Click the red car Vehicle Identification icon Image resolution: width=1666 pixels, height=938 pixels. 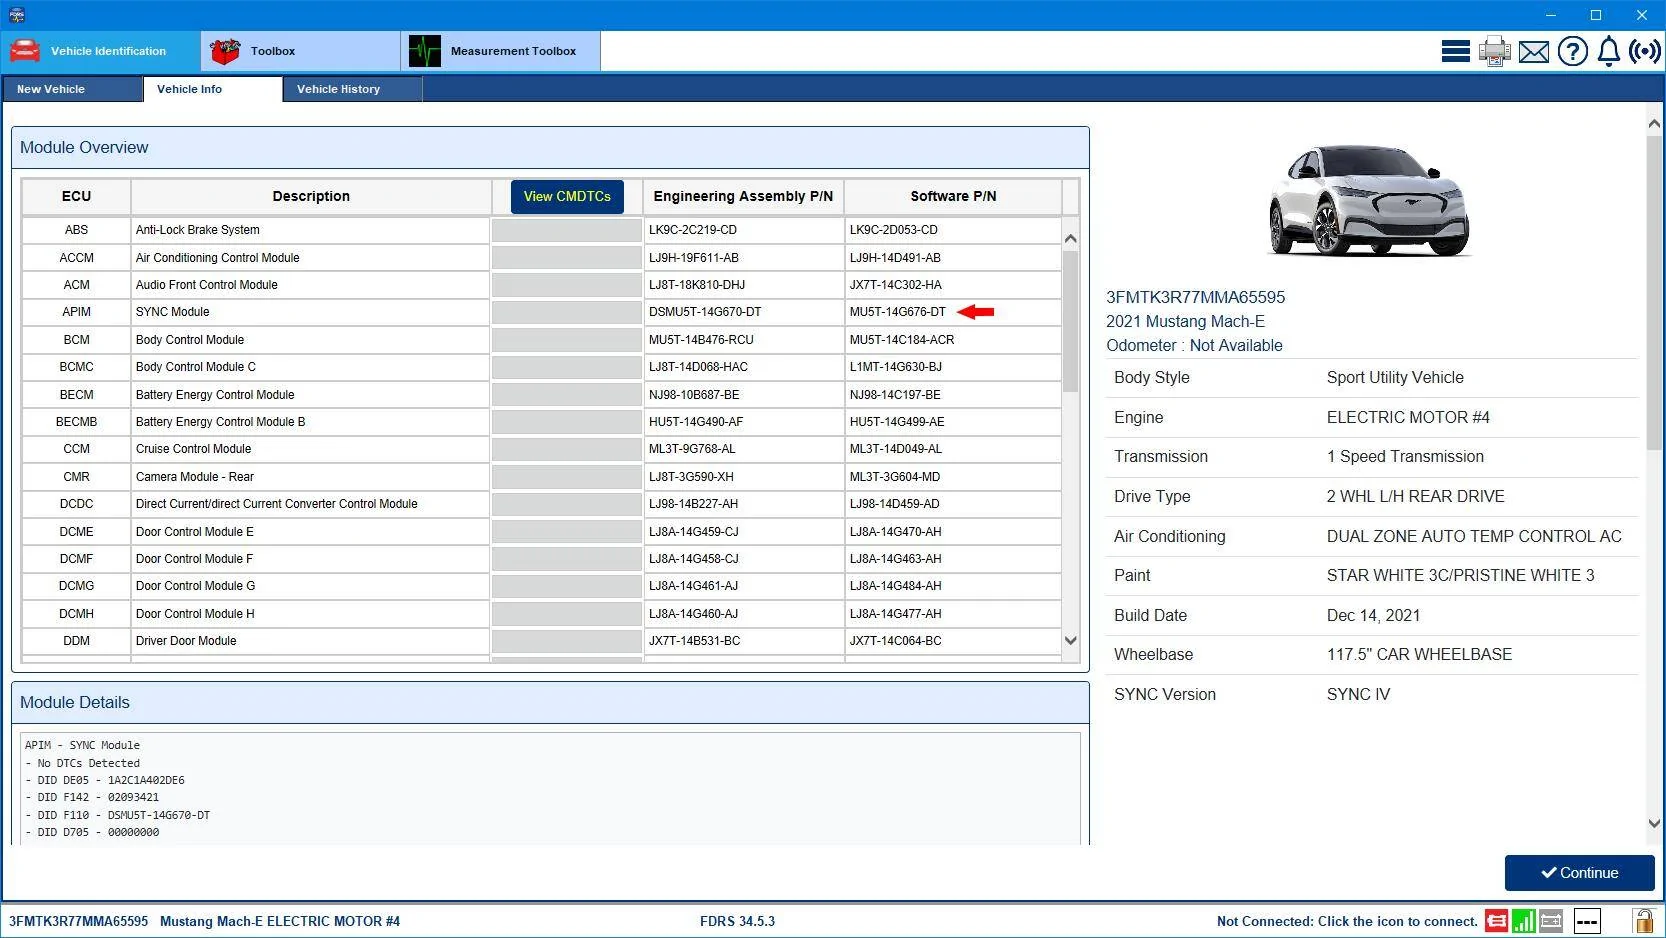26,51
